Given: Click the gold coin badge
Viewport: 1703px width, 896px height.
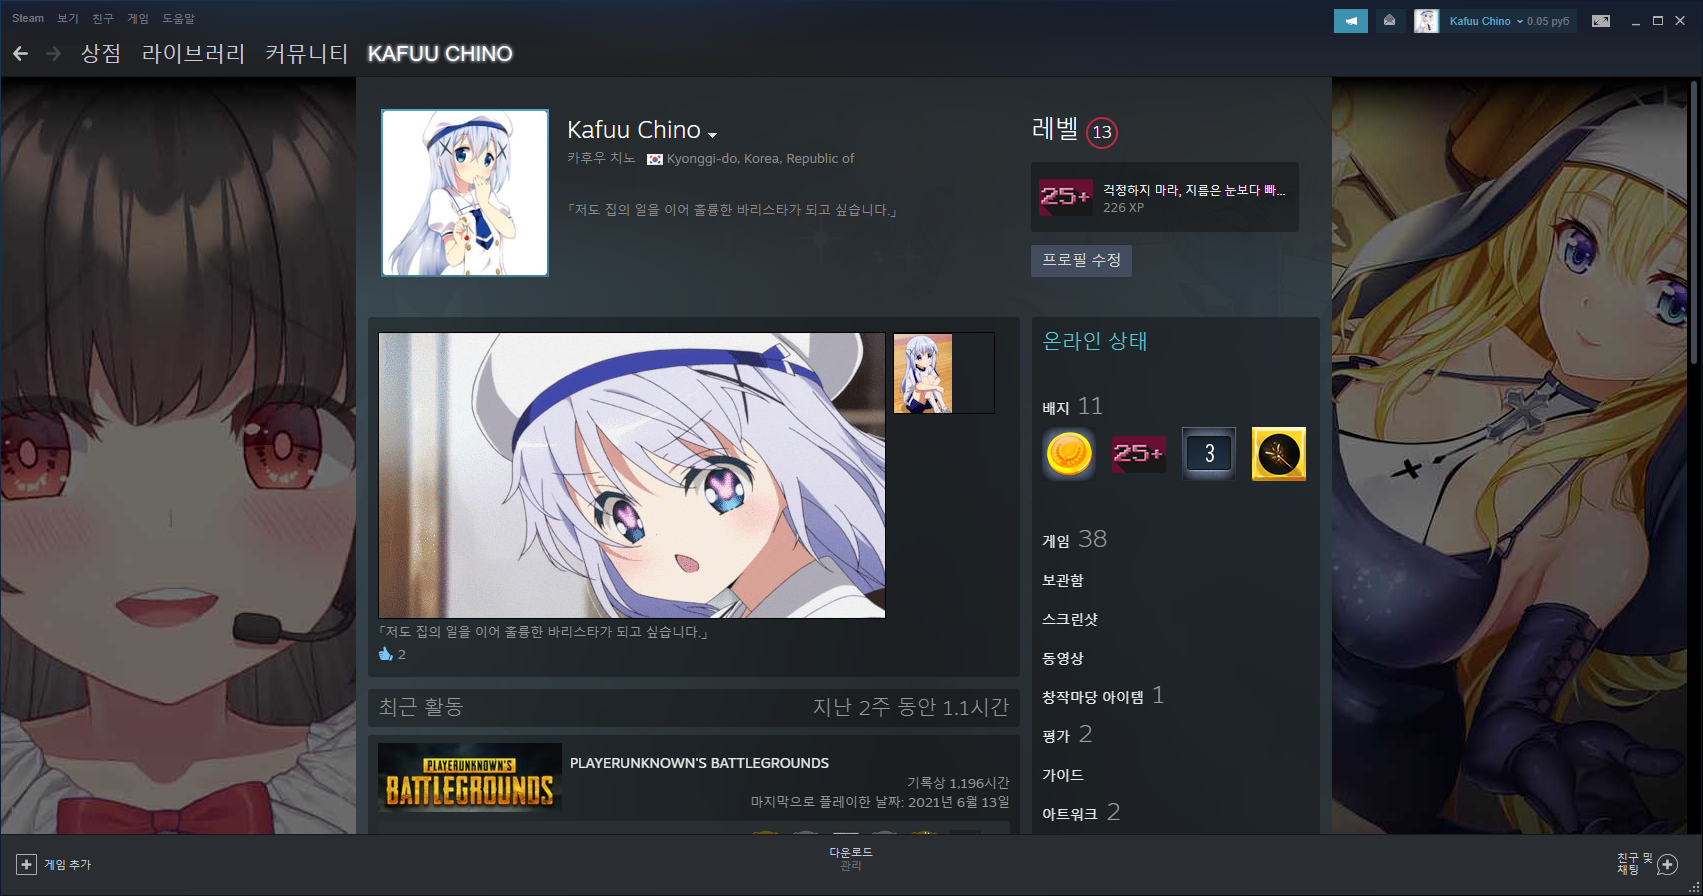Looking at the screenshot, I should 1069,454.
